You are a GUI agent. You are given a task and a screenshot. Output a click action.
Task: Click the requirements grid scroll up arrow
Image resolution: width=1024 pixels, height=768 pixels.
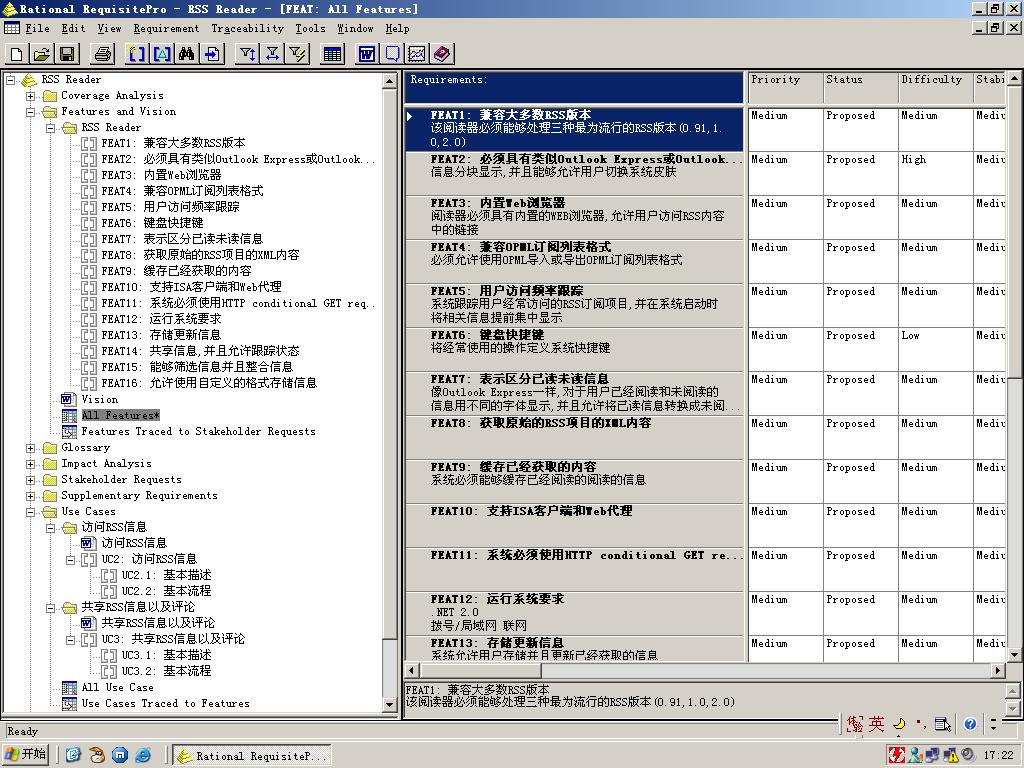pos(1014,79)
